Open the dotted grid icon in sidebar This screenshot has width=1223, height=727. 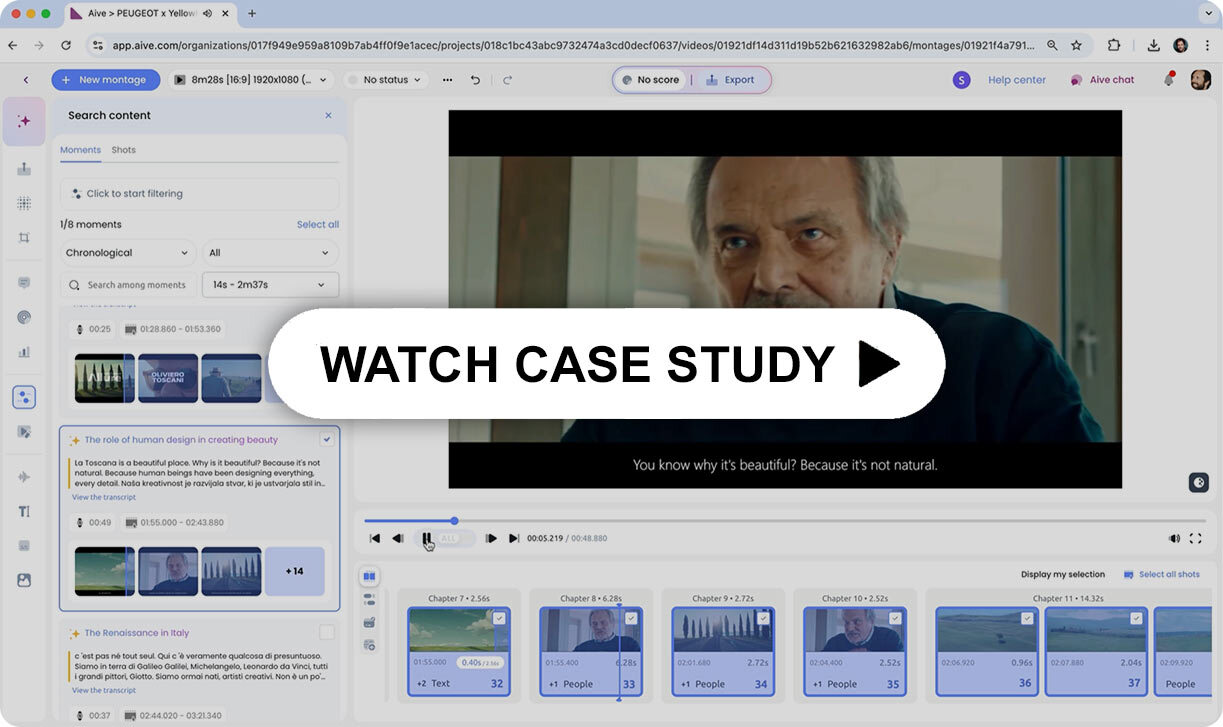pyautogui.click(x=24, y=203)
